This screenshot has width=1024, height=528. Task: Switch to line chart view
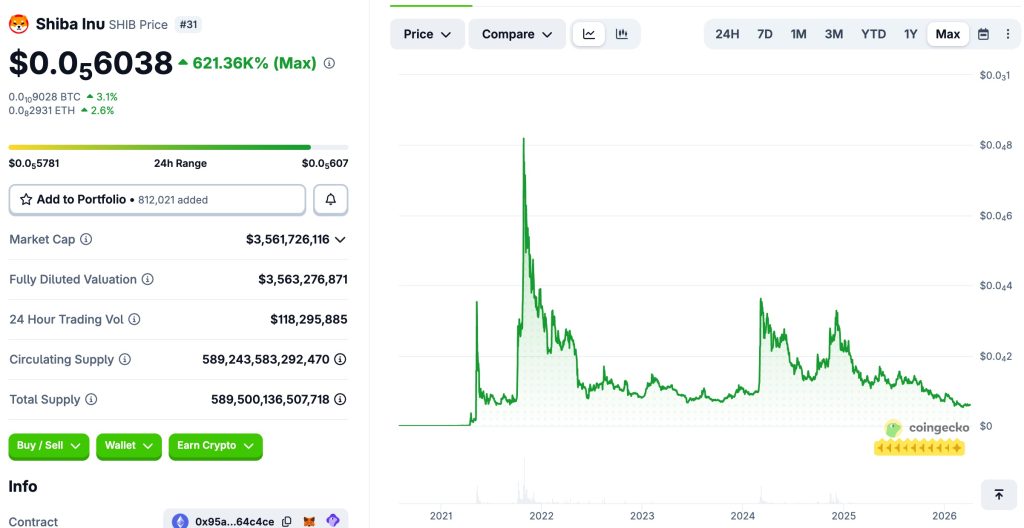pos(589,34)
